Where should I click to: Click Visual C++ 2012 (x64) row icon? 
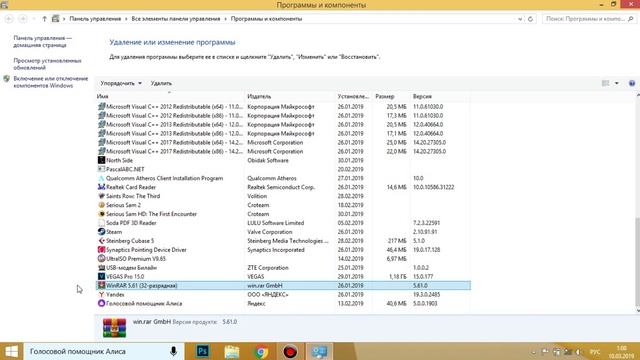pyautogui.click(x=102, y=107)
